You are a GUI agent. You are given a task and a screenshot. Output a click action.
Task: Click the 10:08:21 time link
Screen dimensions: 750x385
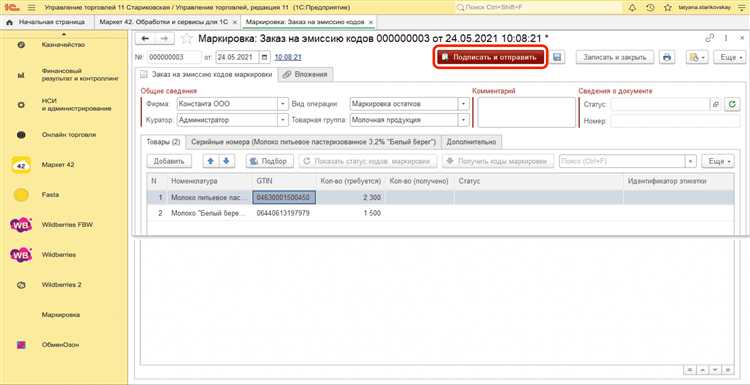click(x=288, y=57)
